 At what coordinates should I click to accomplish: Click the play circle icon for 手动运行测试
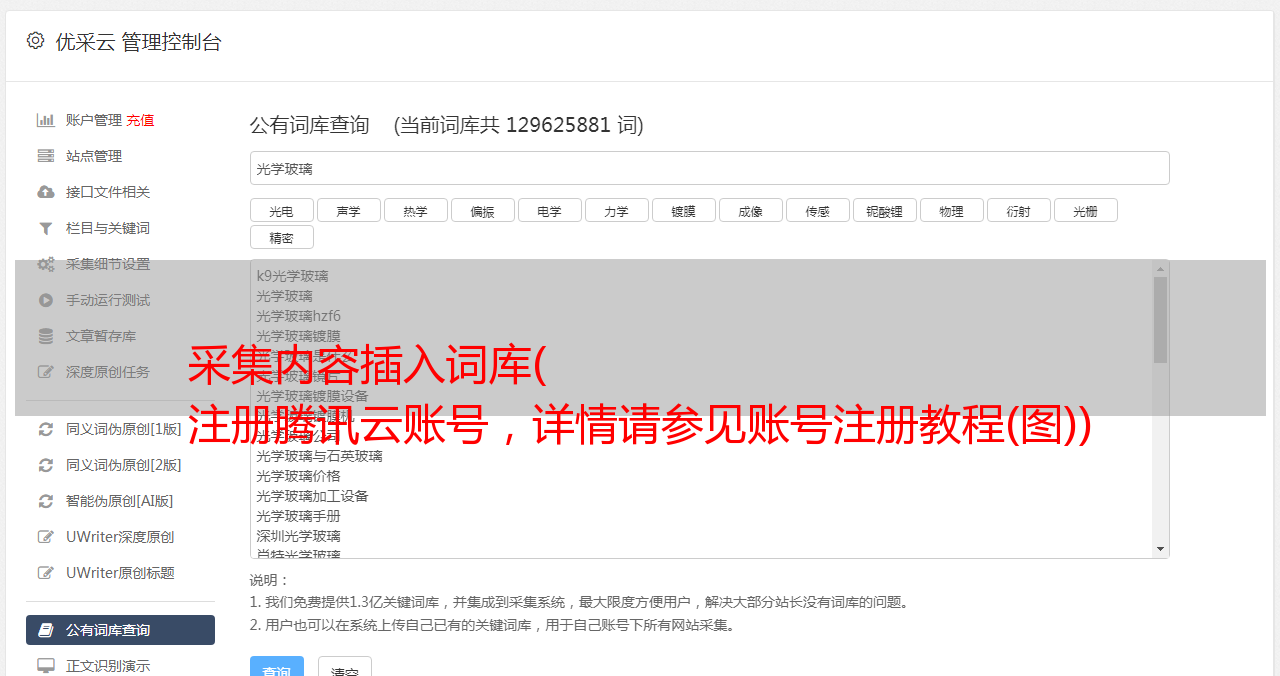pyautogui.click(x=46, y=300)
